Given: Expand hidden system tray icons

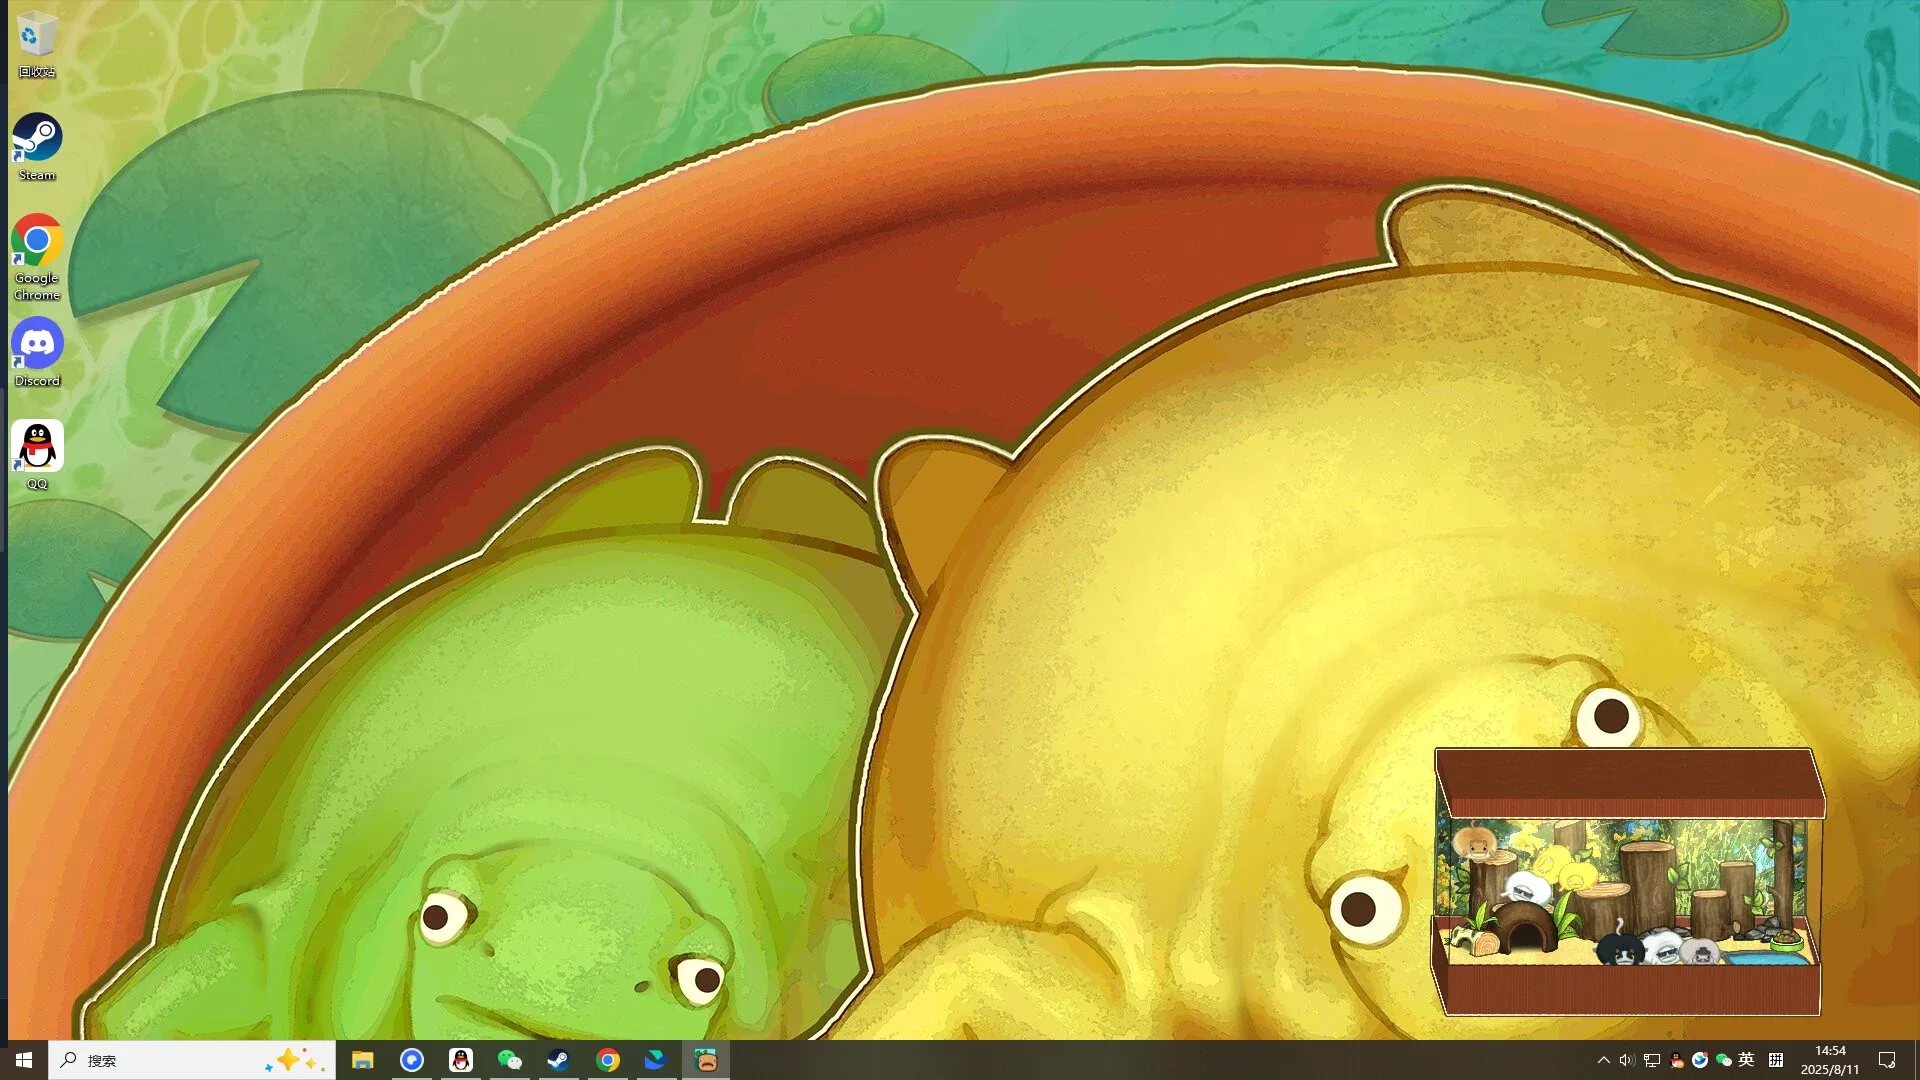Looking at the screenshot, I should coord(1604,1060).
